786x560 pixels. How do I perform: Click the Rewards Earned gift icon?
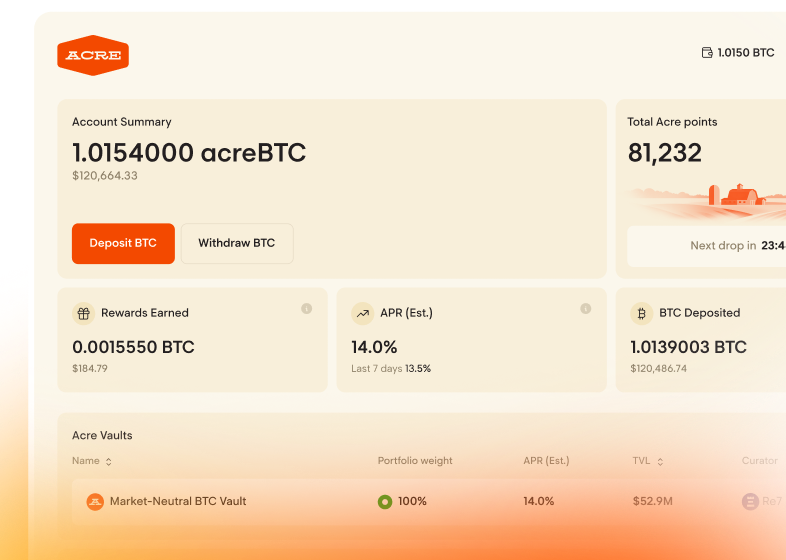pyautogui.click(x=84, y=313)
